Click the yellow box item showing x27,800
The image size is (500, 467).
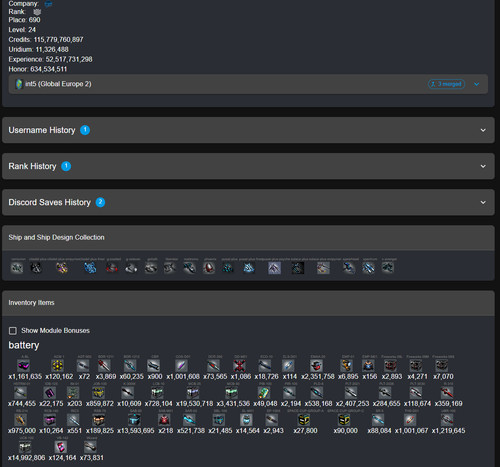pos(304,420)
